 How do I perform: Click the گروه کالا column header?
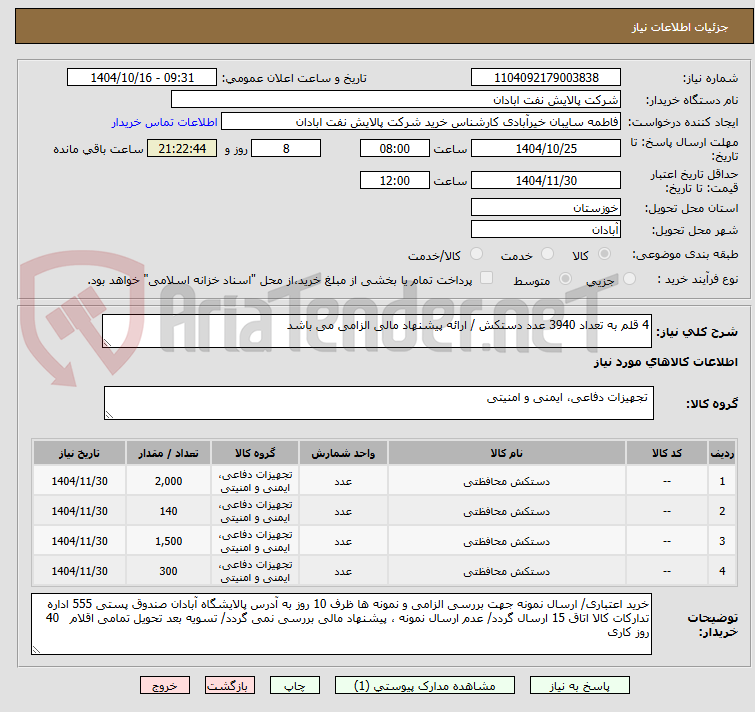pyautogui.click(x=255, y=453)
